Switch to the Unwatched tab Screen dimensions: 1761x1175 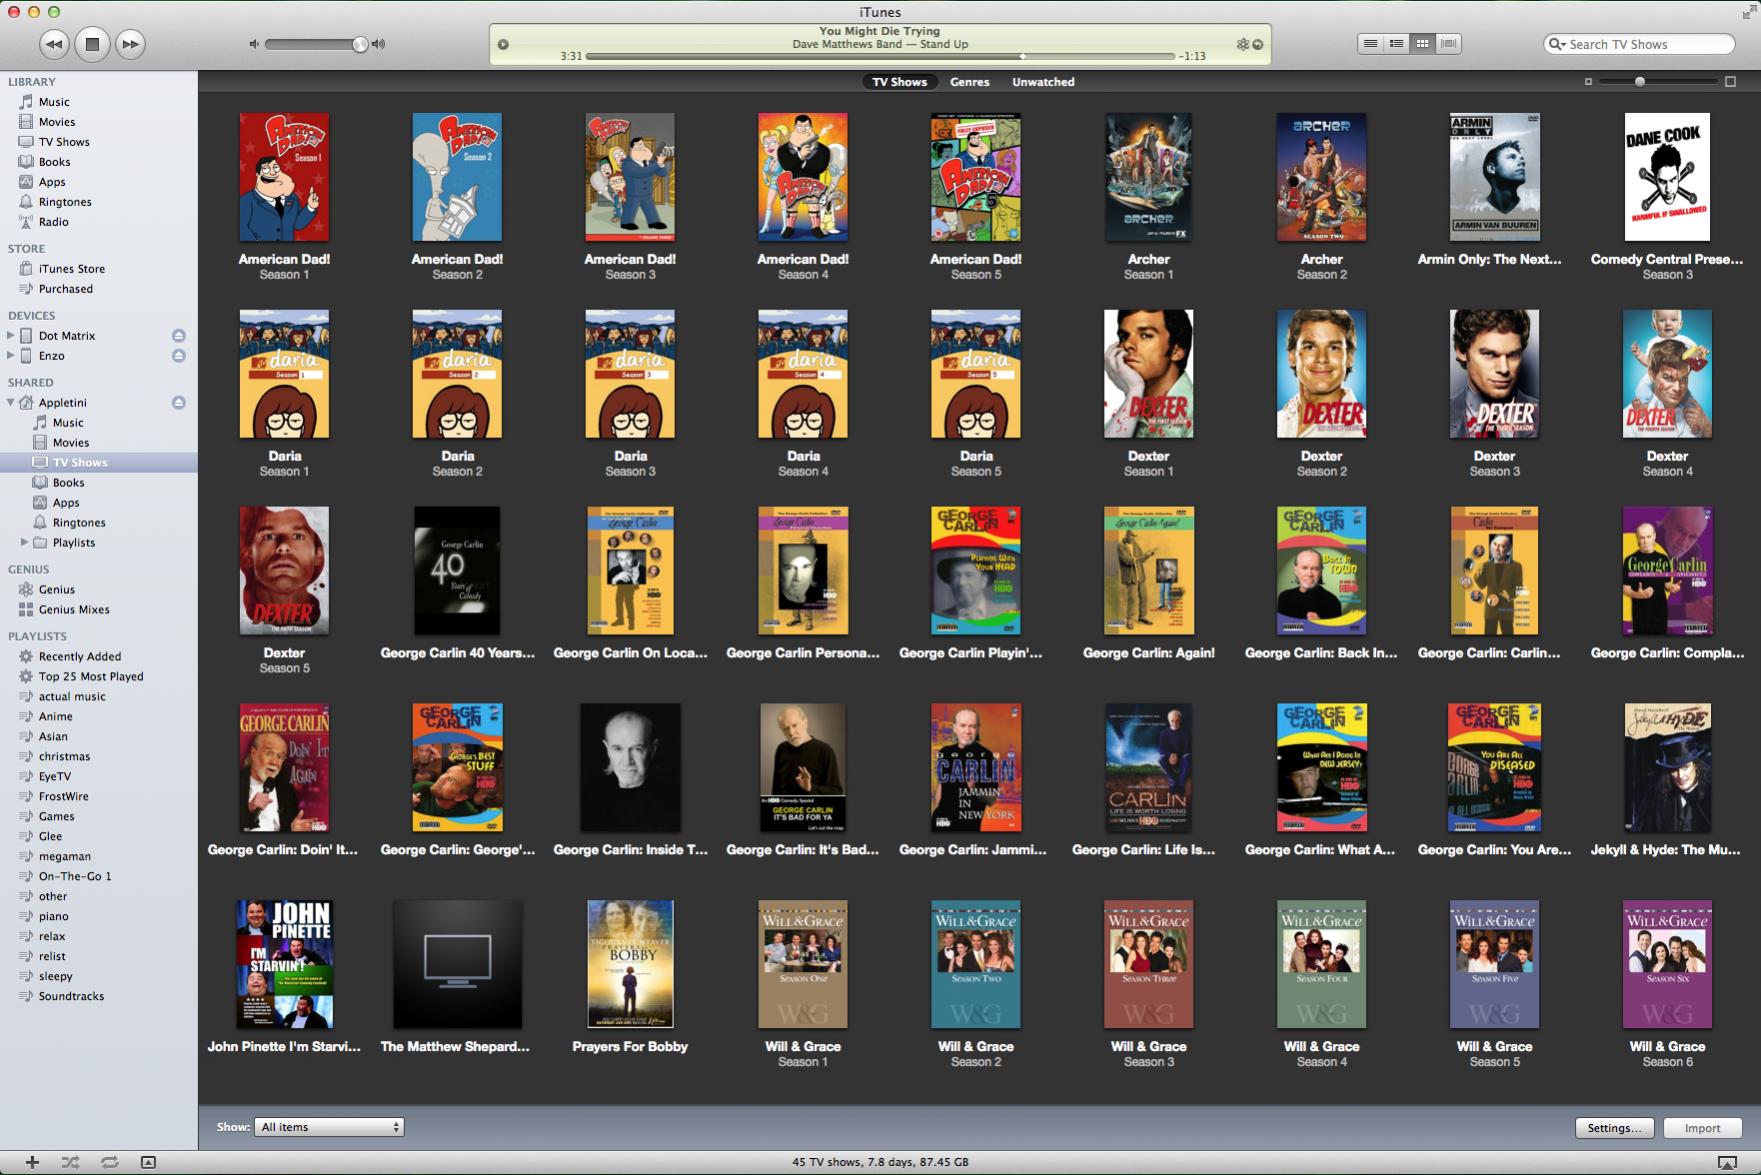[x=1043, y=82]
